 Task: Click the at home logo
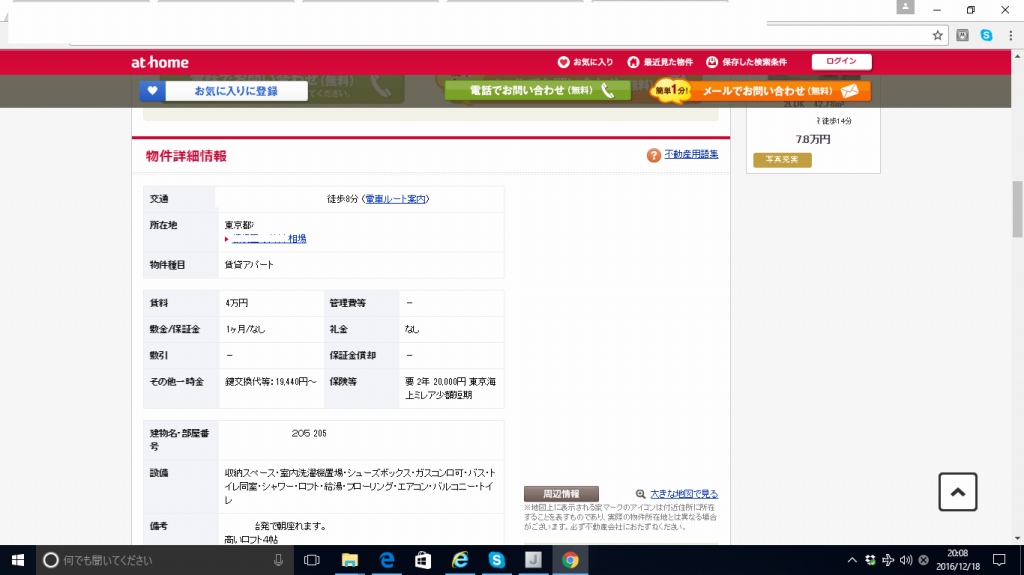tap(160, 62)
